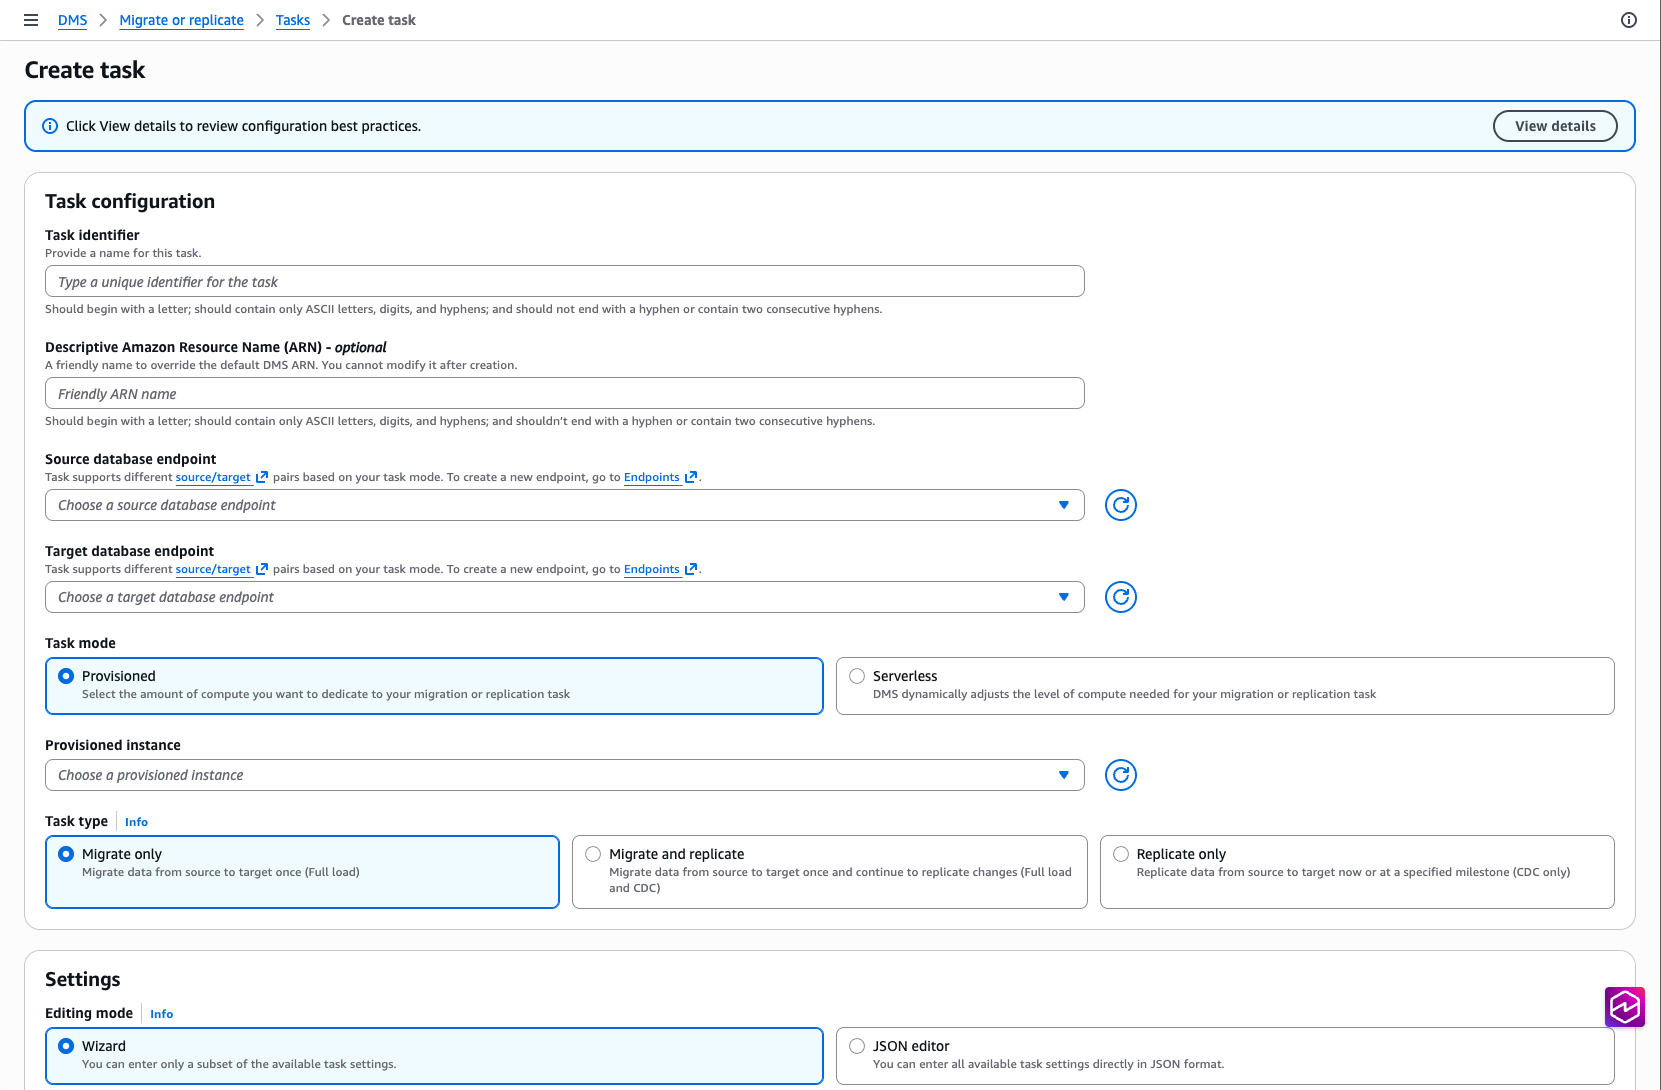Refresh the target database endpoint list
The image size is (1661, 1090).
[1120, 597]
